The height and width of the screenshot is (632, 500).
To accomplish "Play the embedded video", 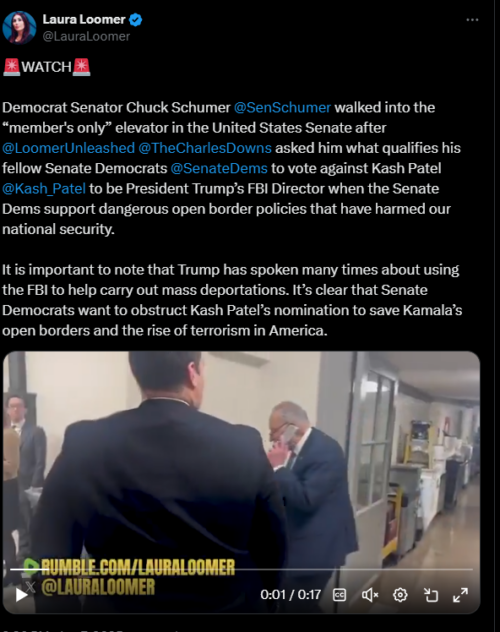I will point(21,595).
